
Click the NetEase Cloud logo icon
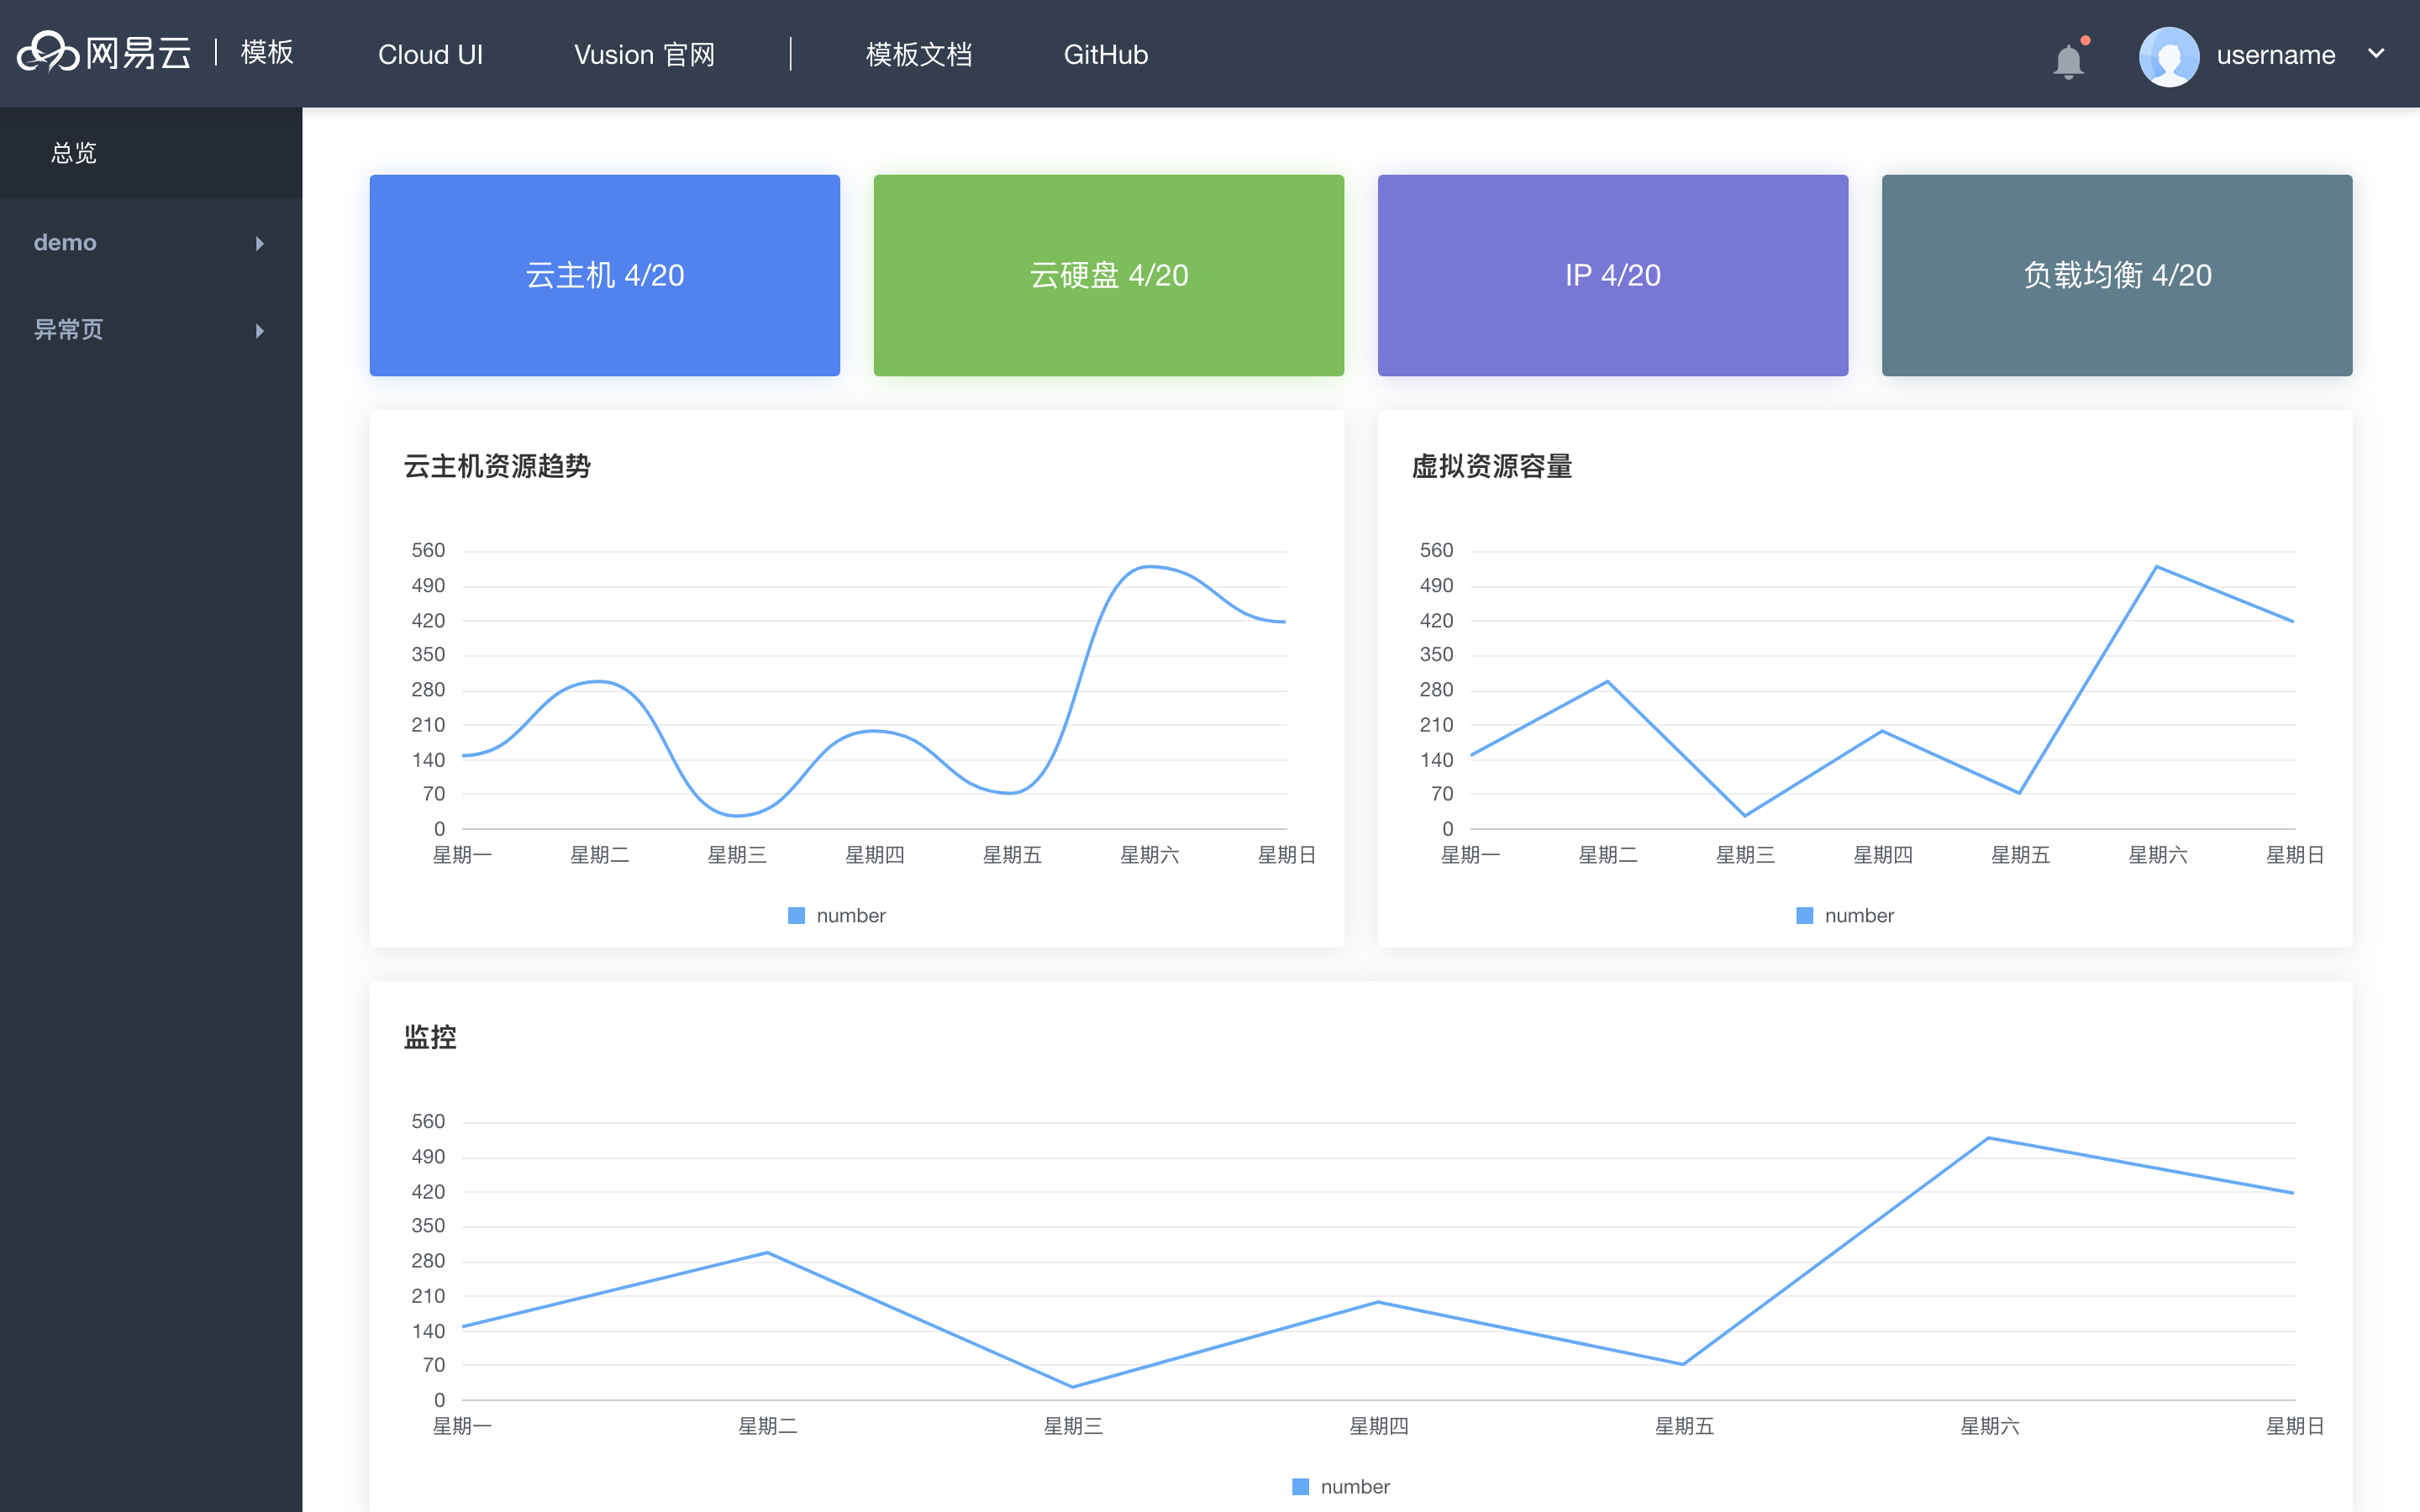pos(48,52)
